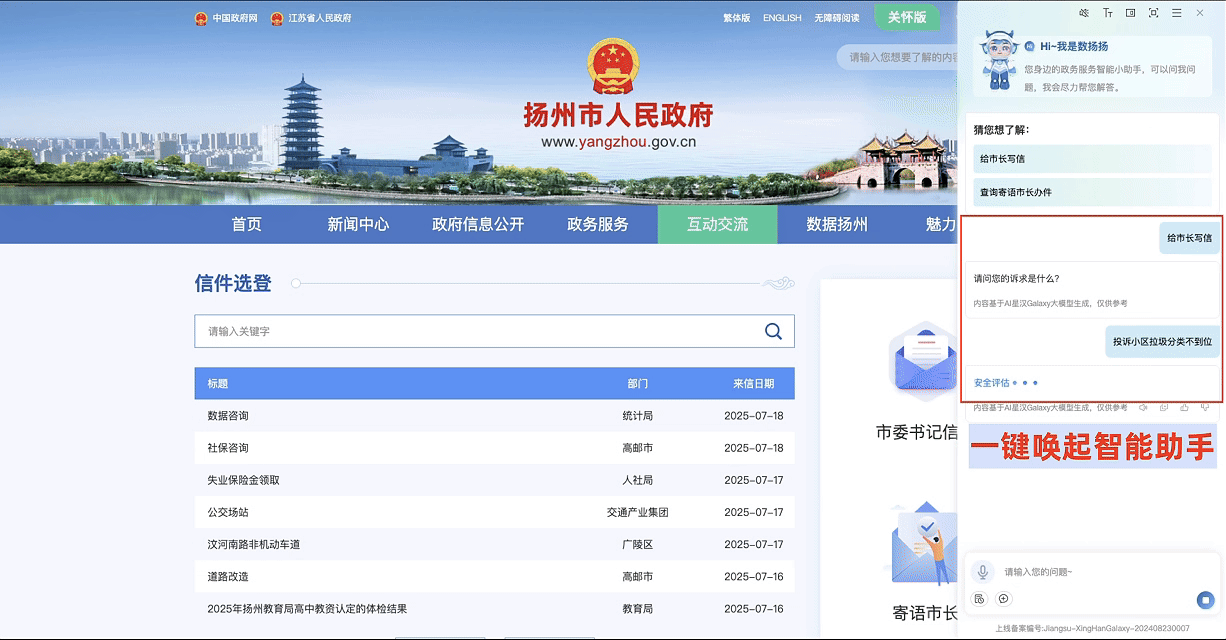Click the magnifier search icon in 信件选登

click(x=773, y=331)
